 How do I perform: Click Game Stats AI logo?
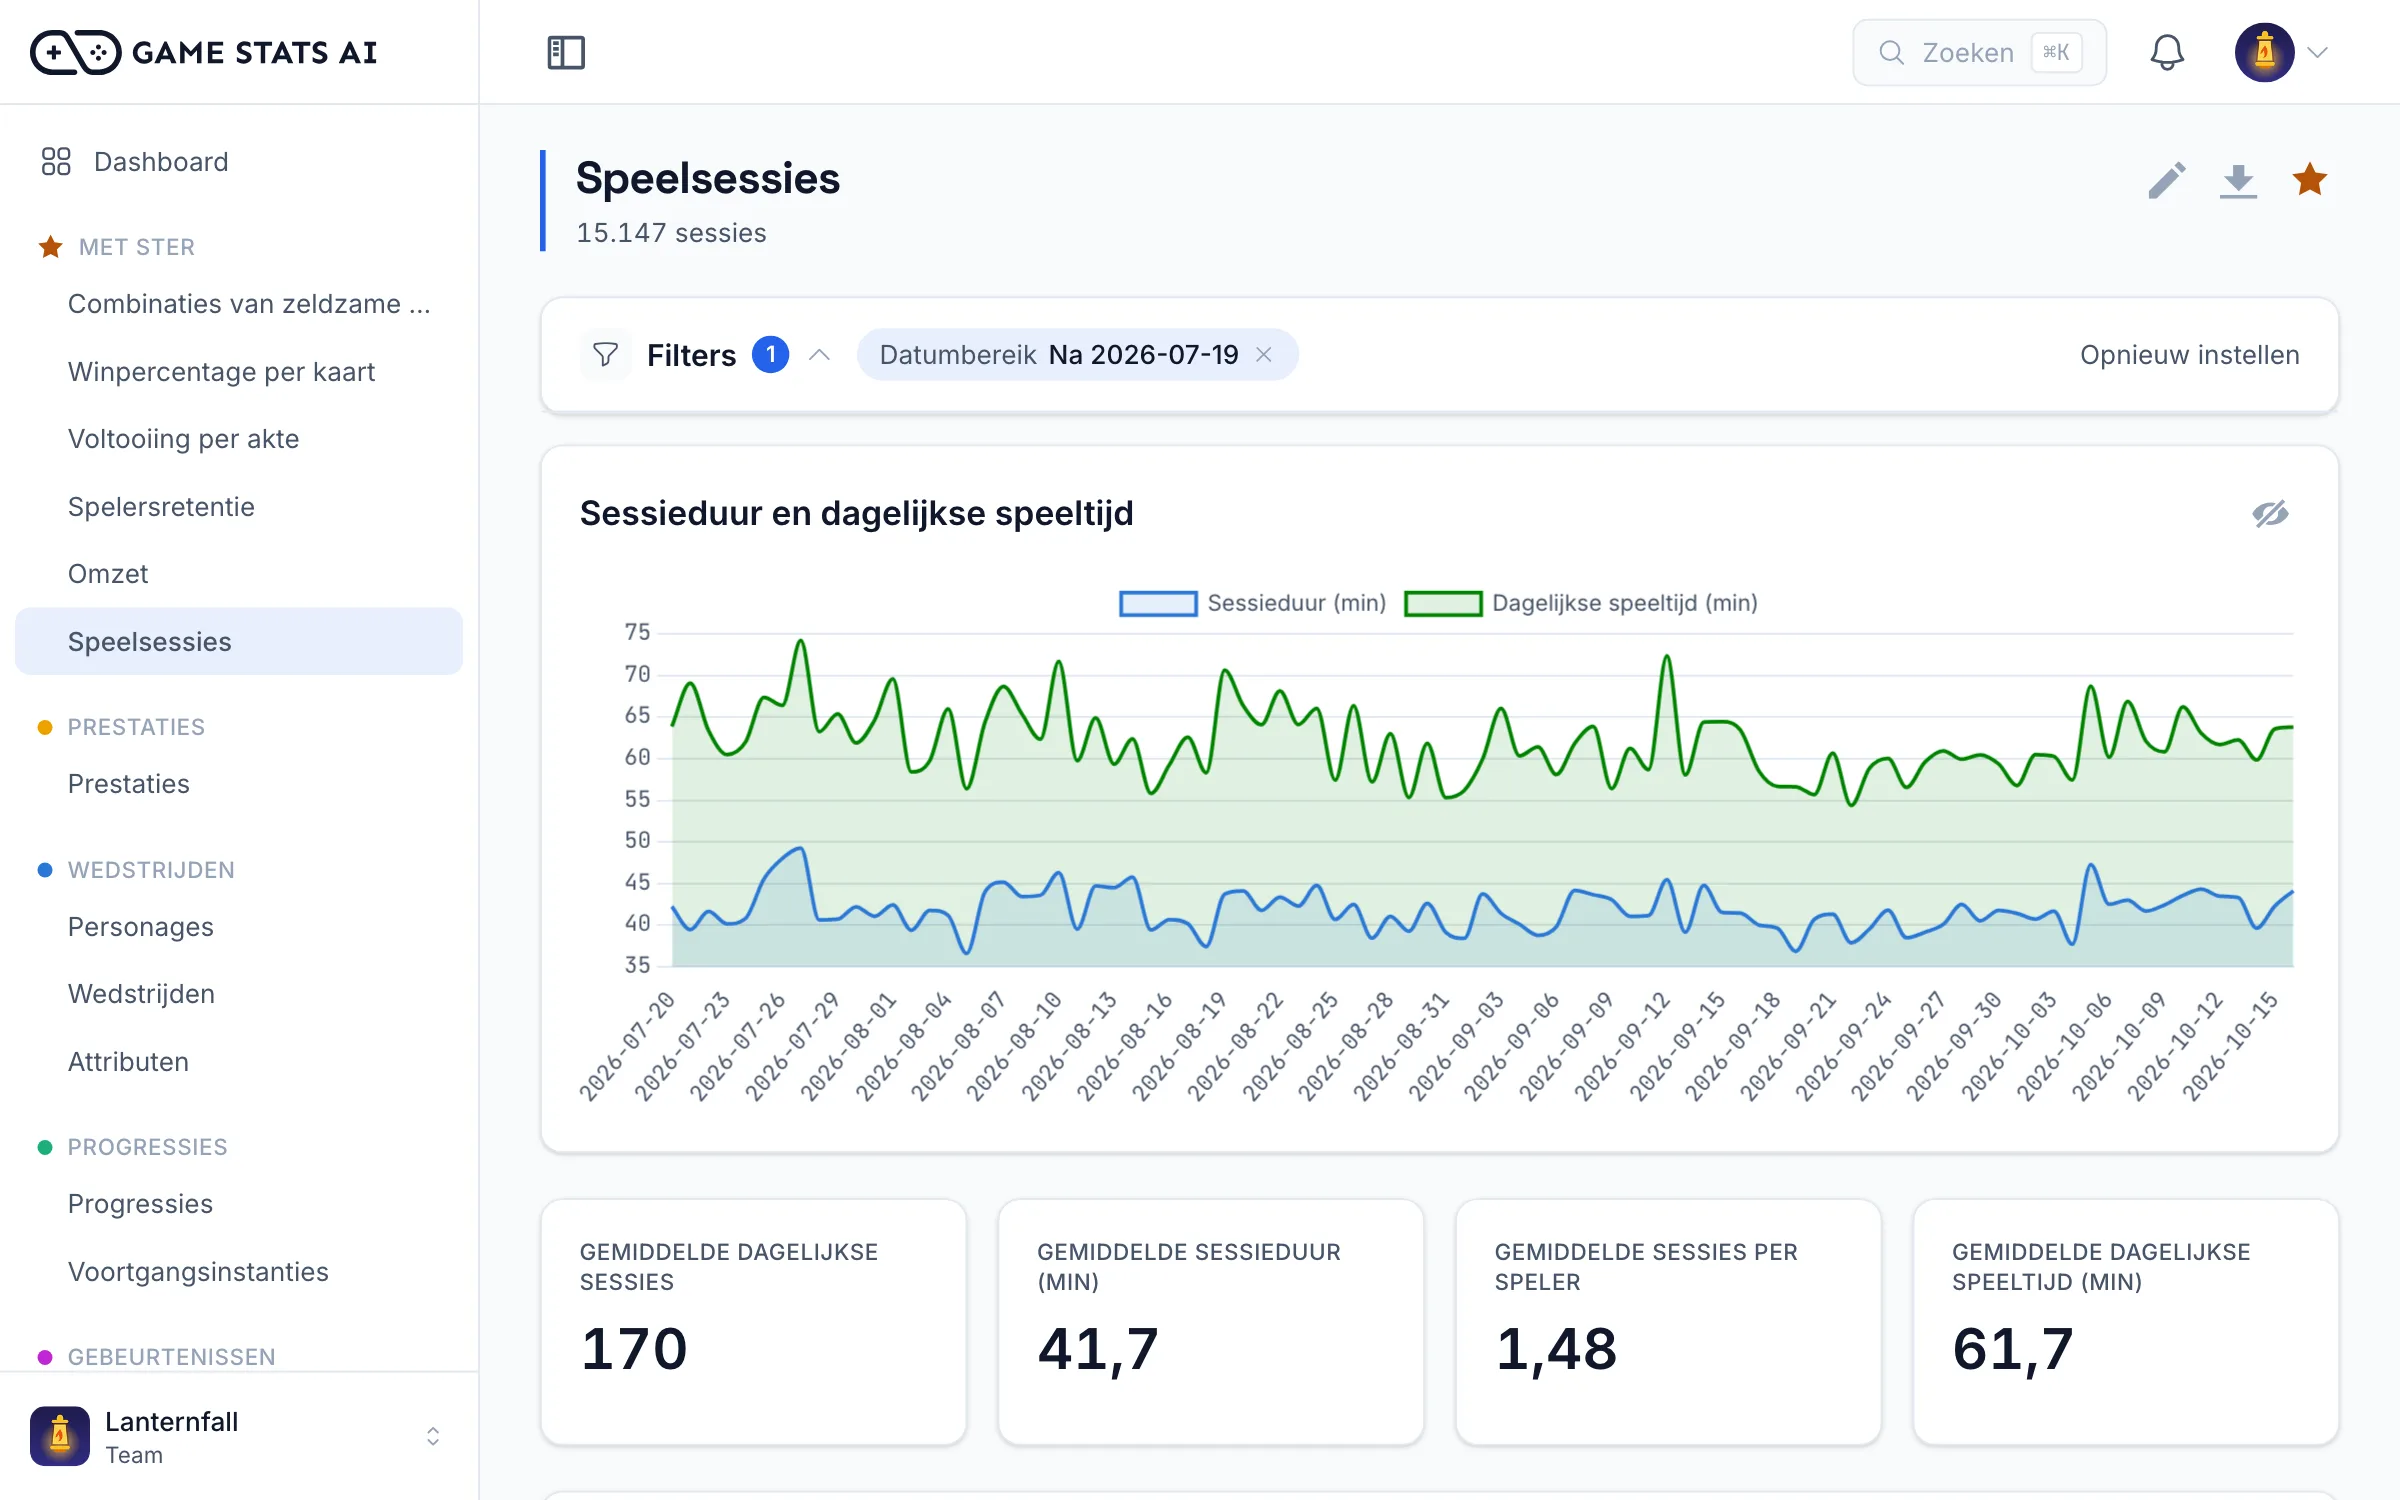tap(204, 52)
